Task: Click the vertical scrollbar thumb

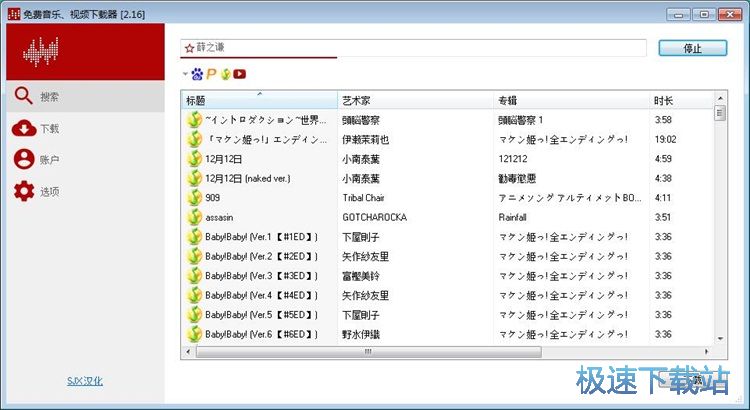Action: coord(720,113)
